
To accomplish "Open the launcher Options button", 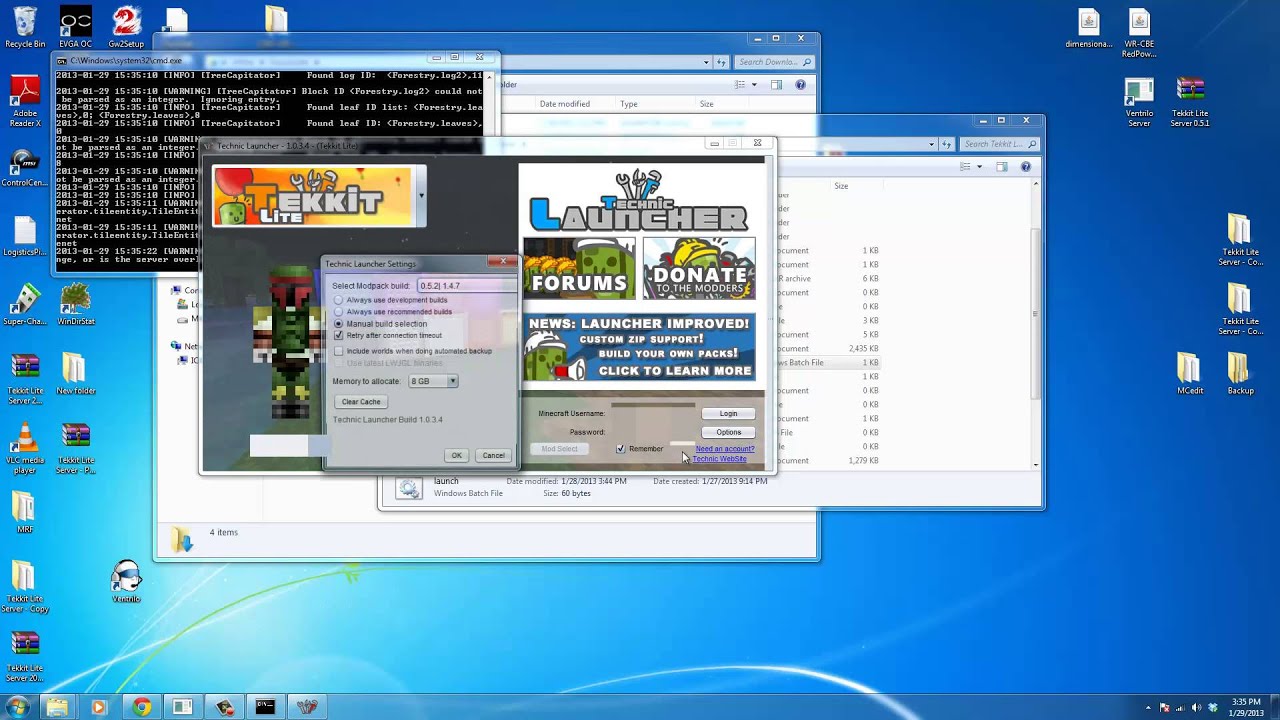I will coord(728,433).
